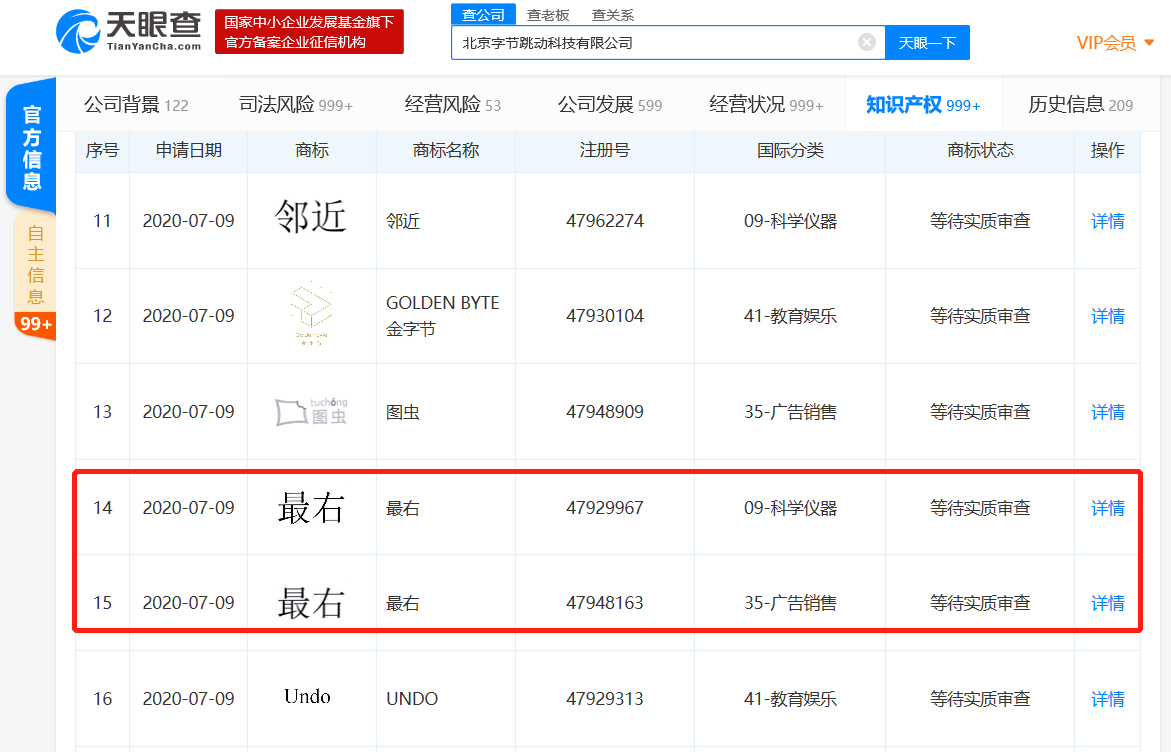This screenshot has width=1171, height=752.
Task: Open the 公司背景 tab
Action: pos(136,105)
